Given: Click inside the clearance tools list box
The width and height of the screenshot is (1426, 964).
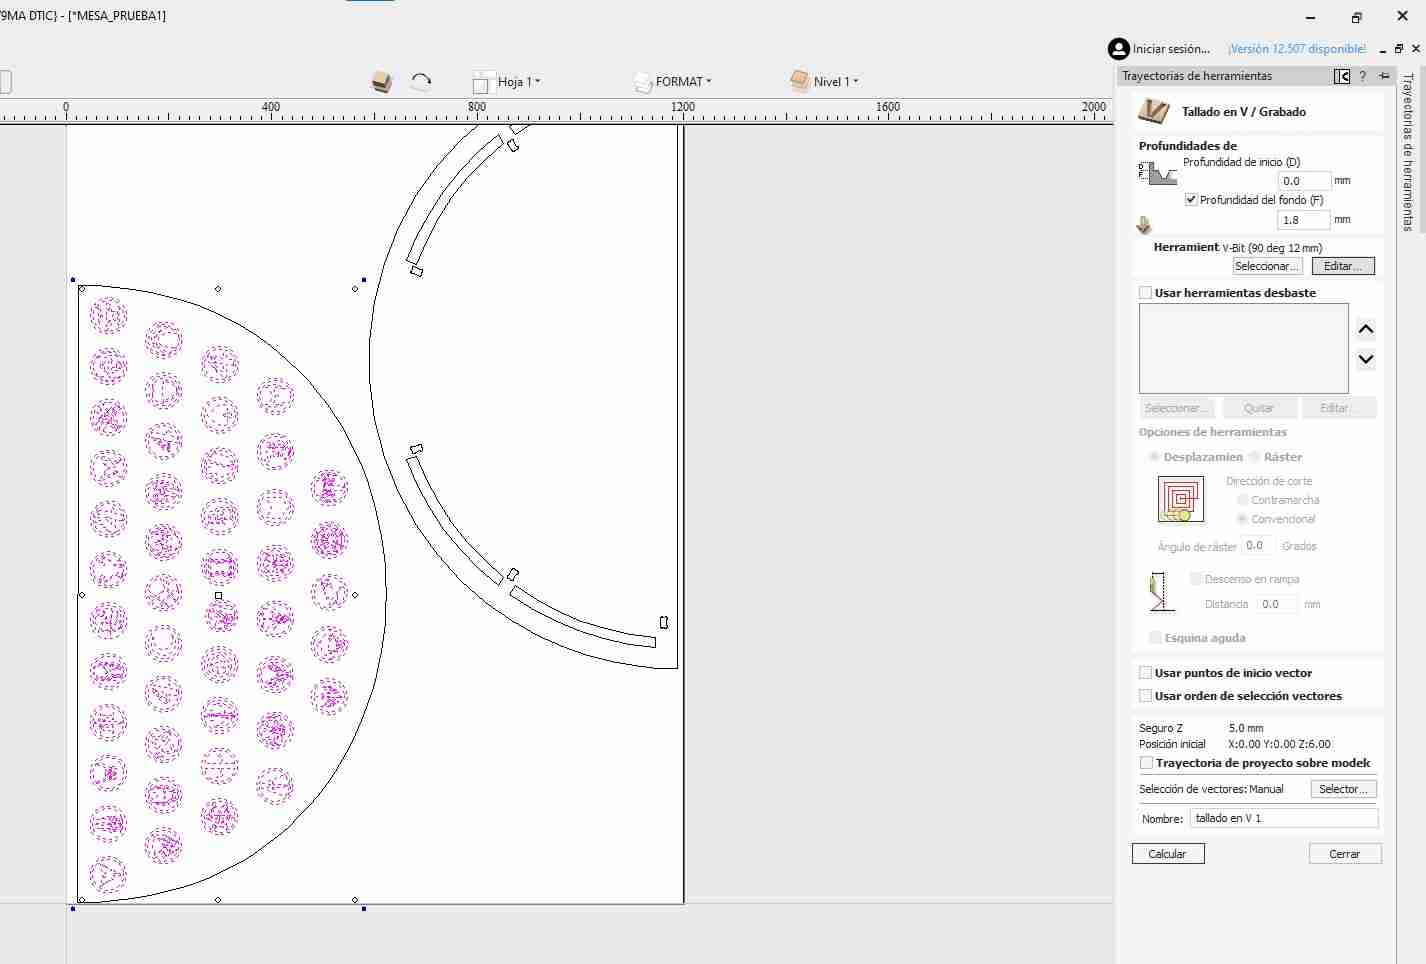Looking at the screenshot, I should click(x=1243, y=348).
